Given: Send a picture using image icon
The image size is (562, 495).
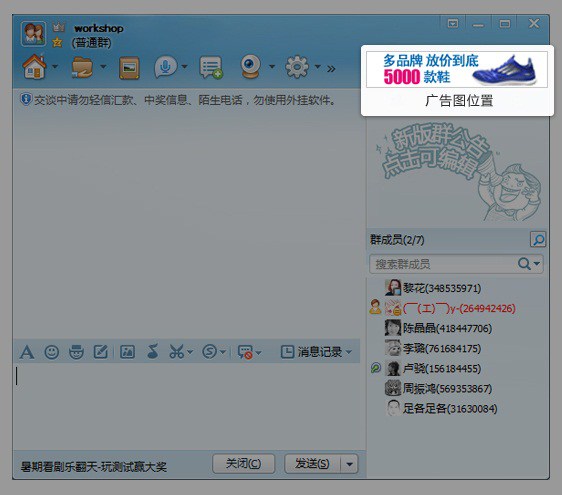Looking at the screenshot, I should coord(128,352).
